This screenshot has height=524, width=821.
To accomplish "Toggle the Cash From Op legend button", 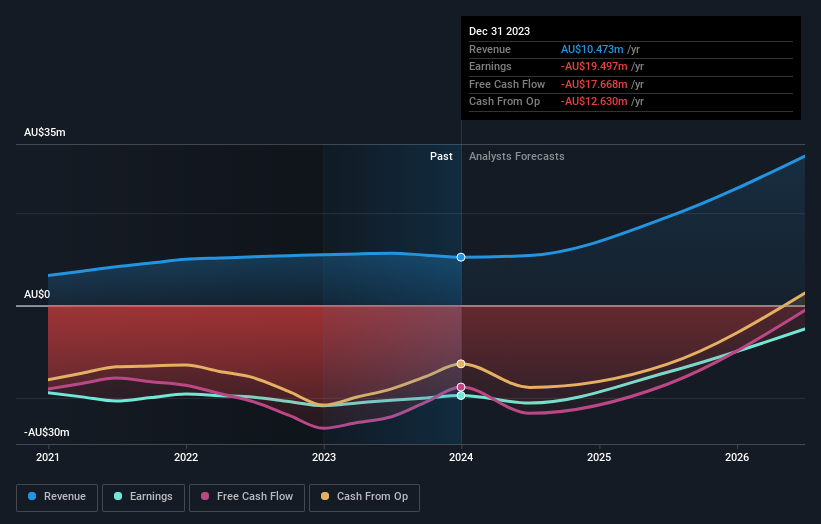I will [x=364, y=497].
